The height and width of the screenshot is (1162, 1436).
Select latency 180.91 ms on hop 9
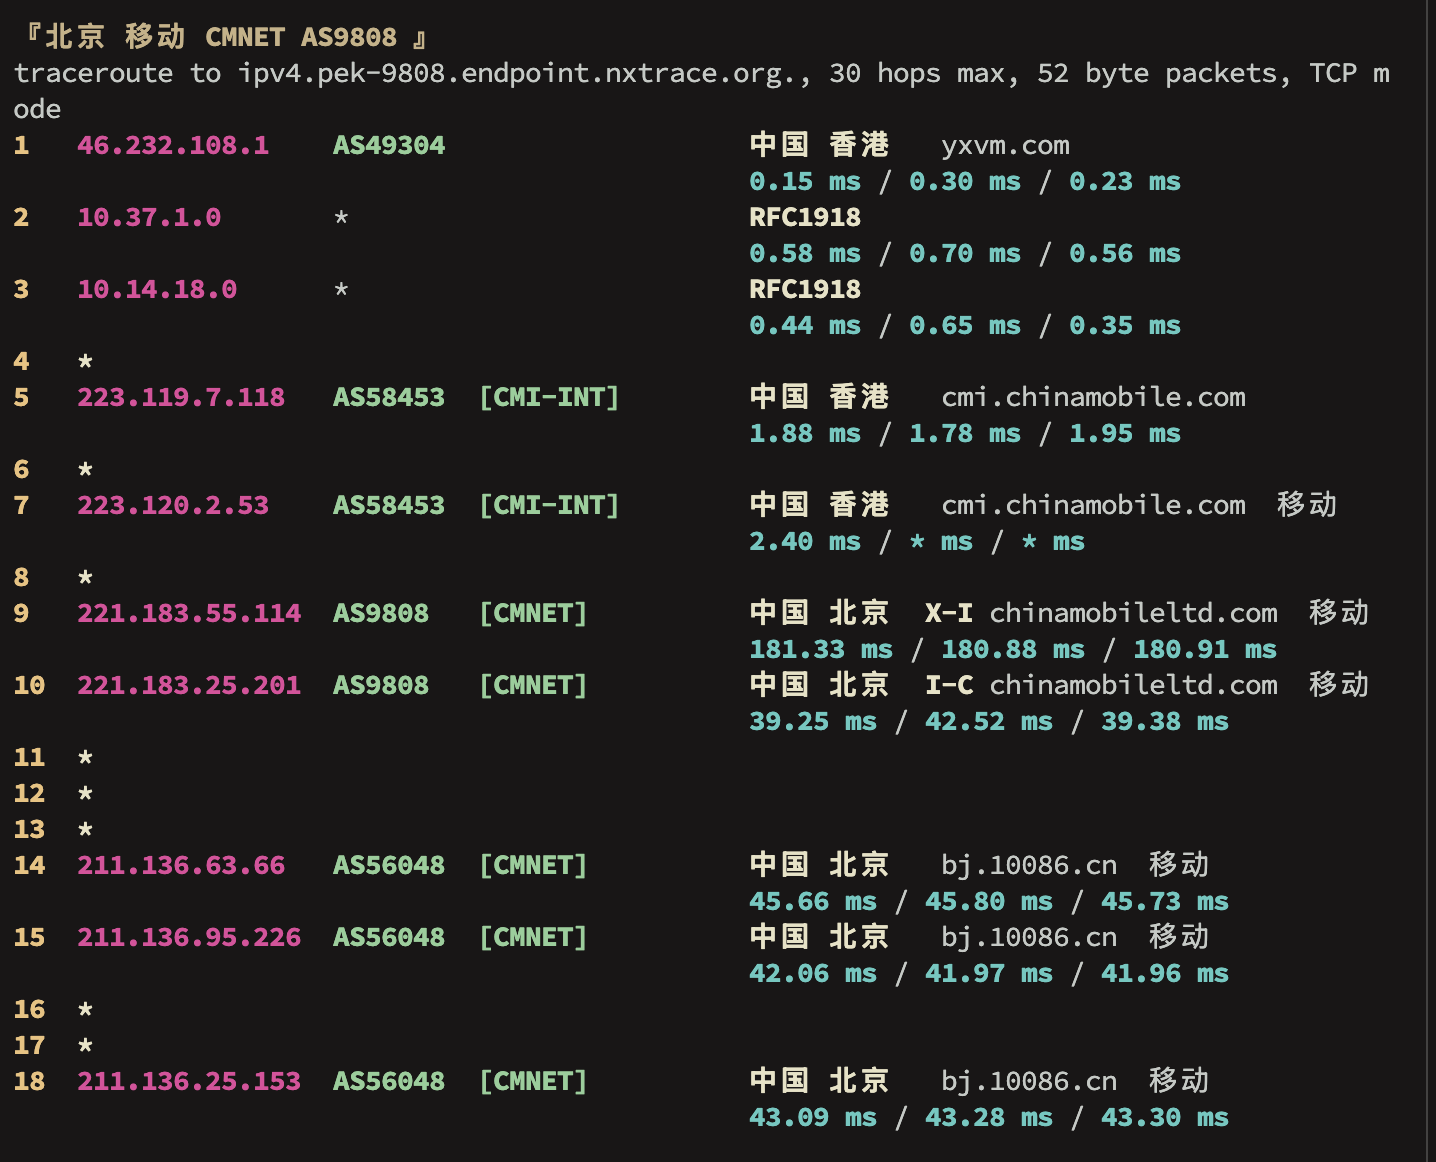point(1205,649)
